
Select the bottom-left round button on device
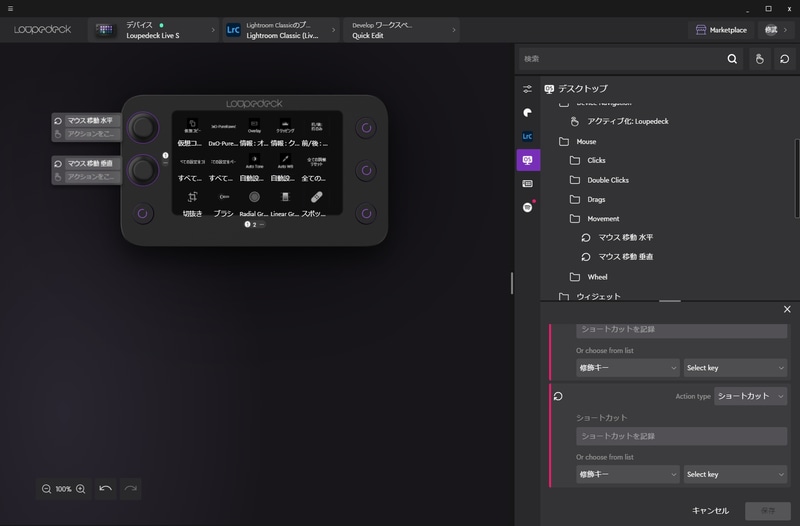click(x=142, y=213)
